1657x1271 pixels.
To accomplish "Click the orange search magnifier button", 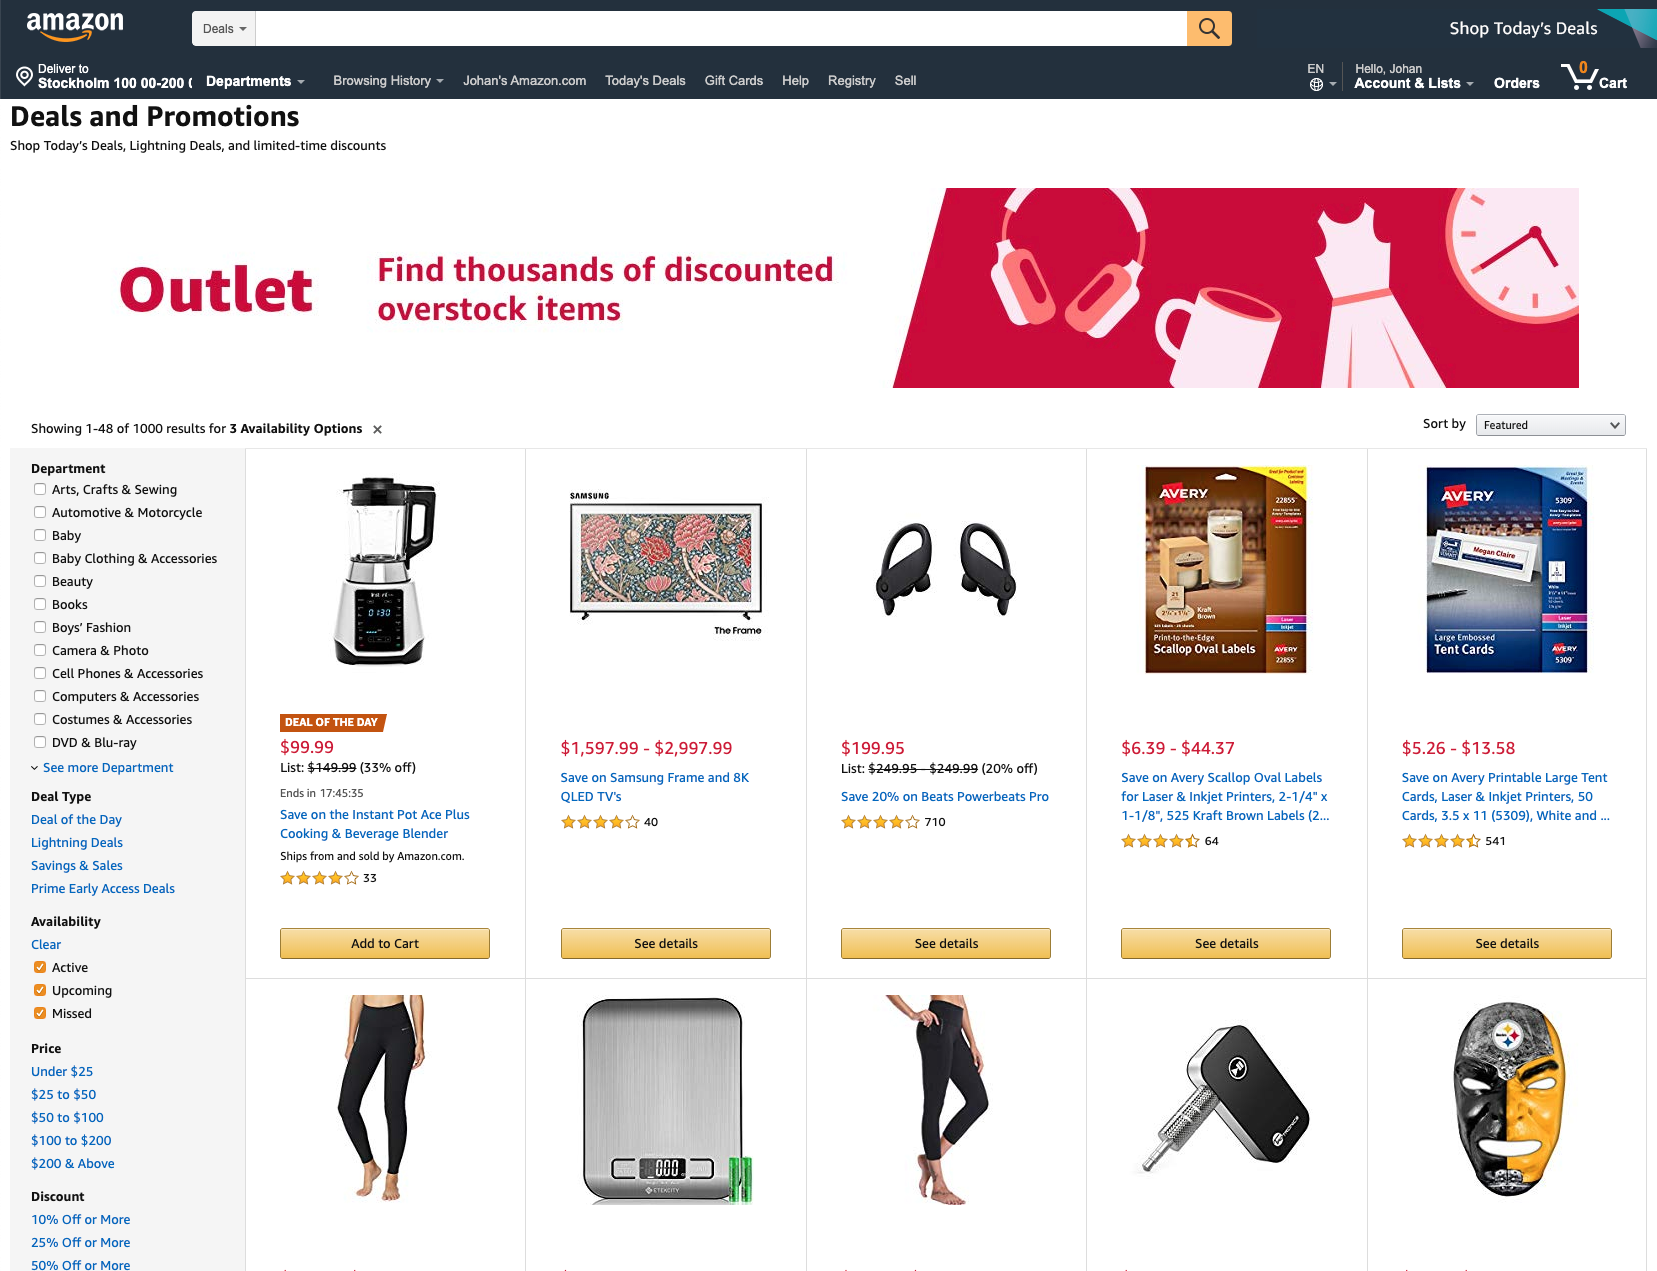I will click(1209, 29).
